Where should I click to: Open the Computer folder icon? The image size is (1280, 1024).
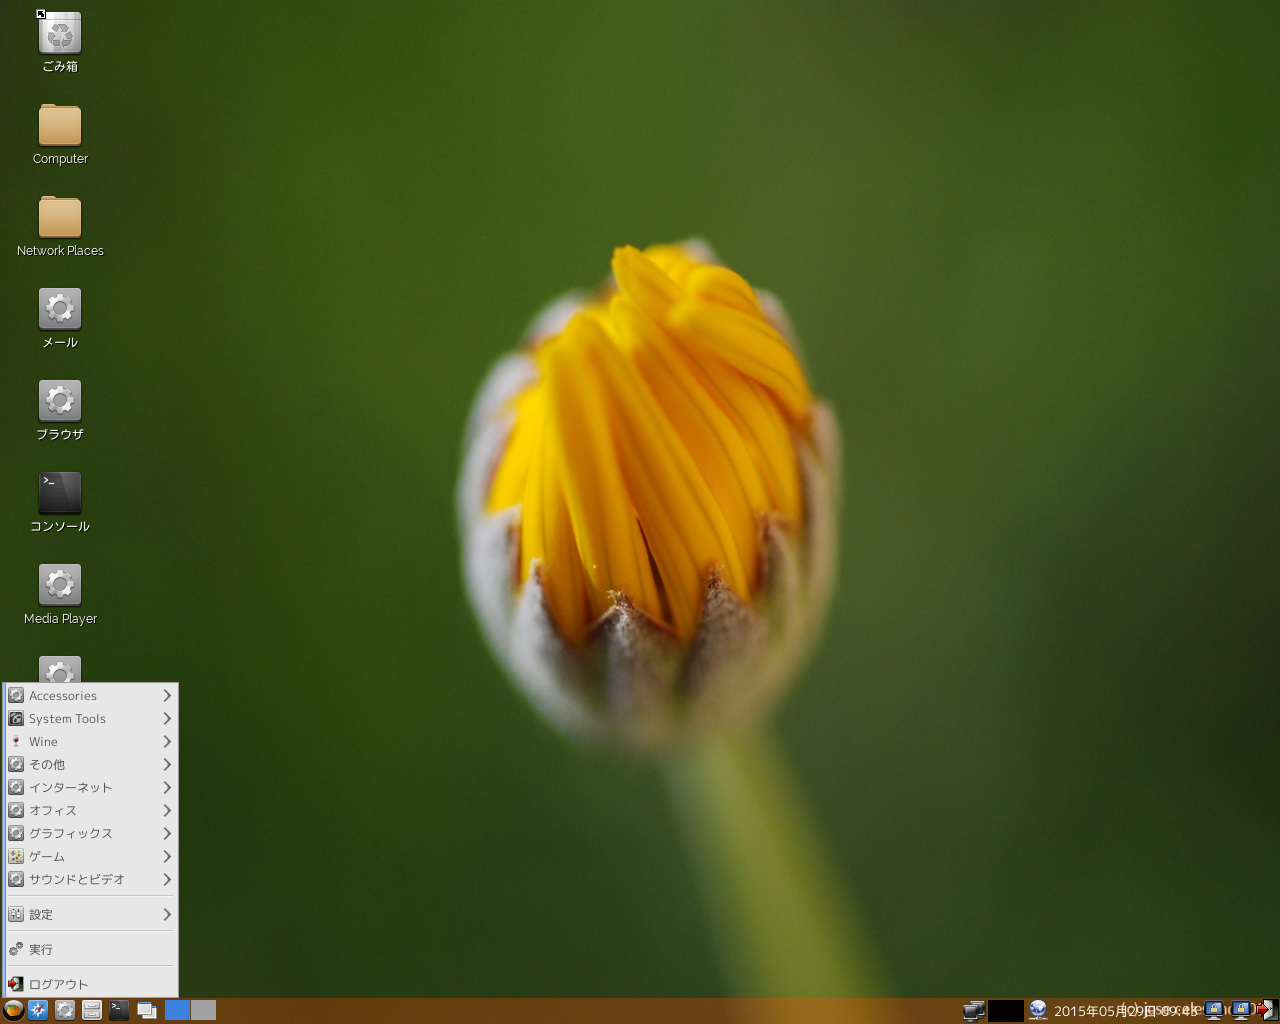[x=60, y=126]
